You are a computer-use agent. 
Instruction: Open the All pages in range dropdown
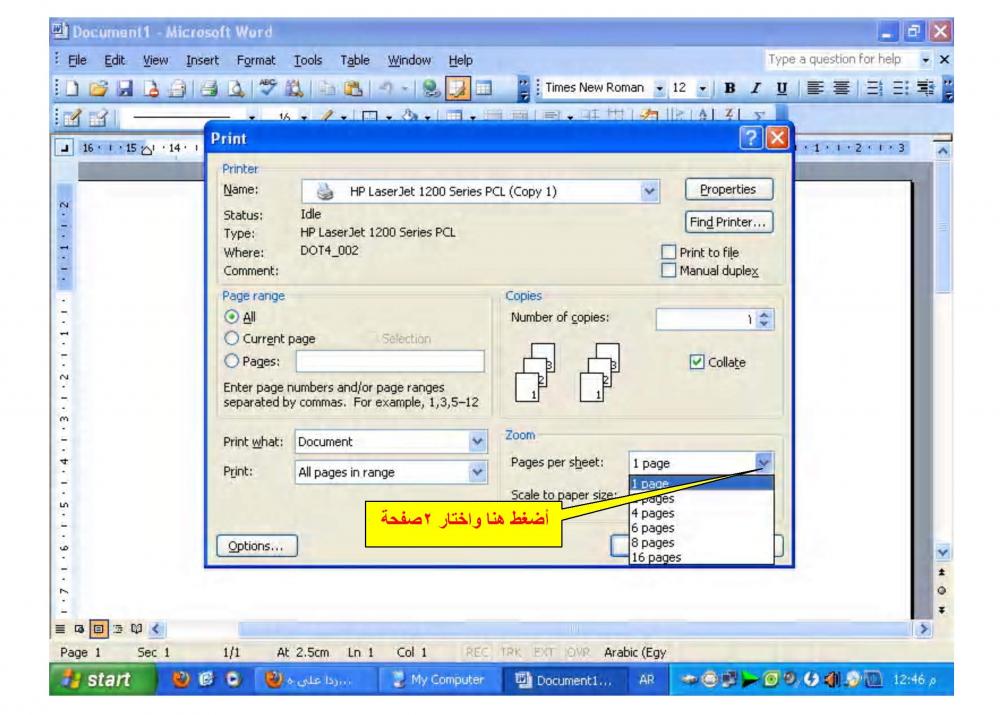(477, 472)
